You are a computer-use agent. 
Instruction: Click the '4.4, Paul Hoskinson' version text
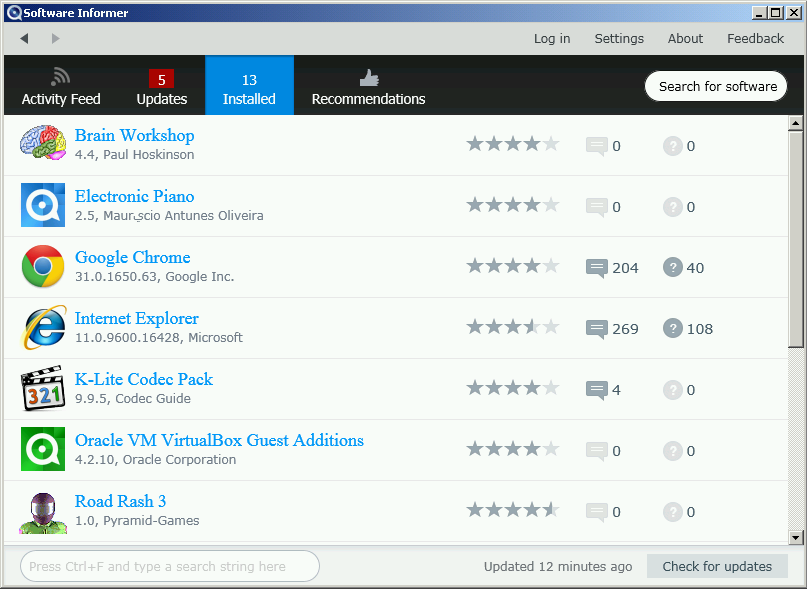coord(134,154)
